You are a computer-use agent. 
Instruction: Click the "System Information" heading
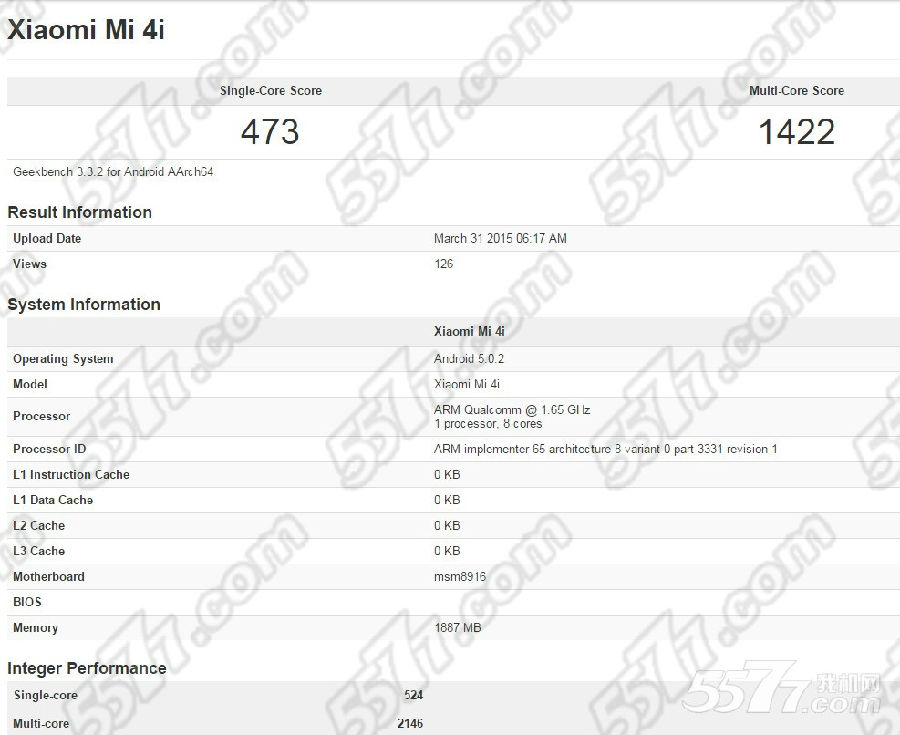(x=84, y=304)
